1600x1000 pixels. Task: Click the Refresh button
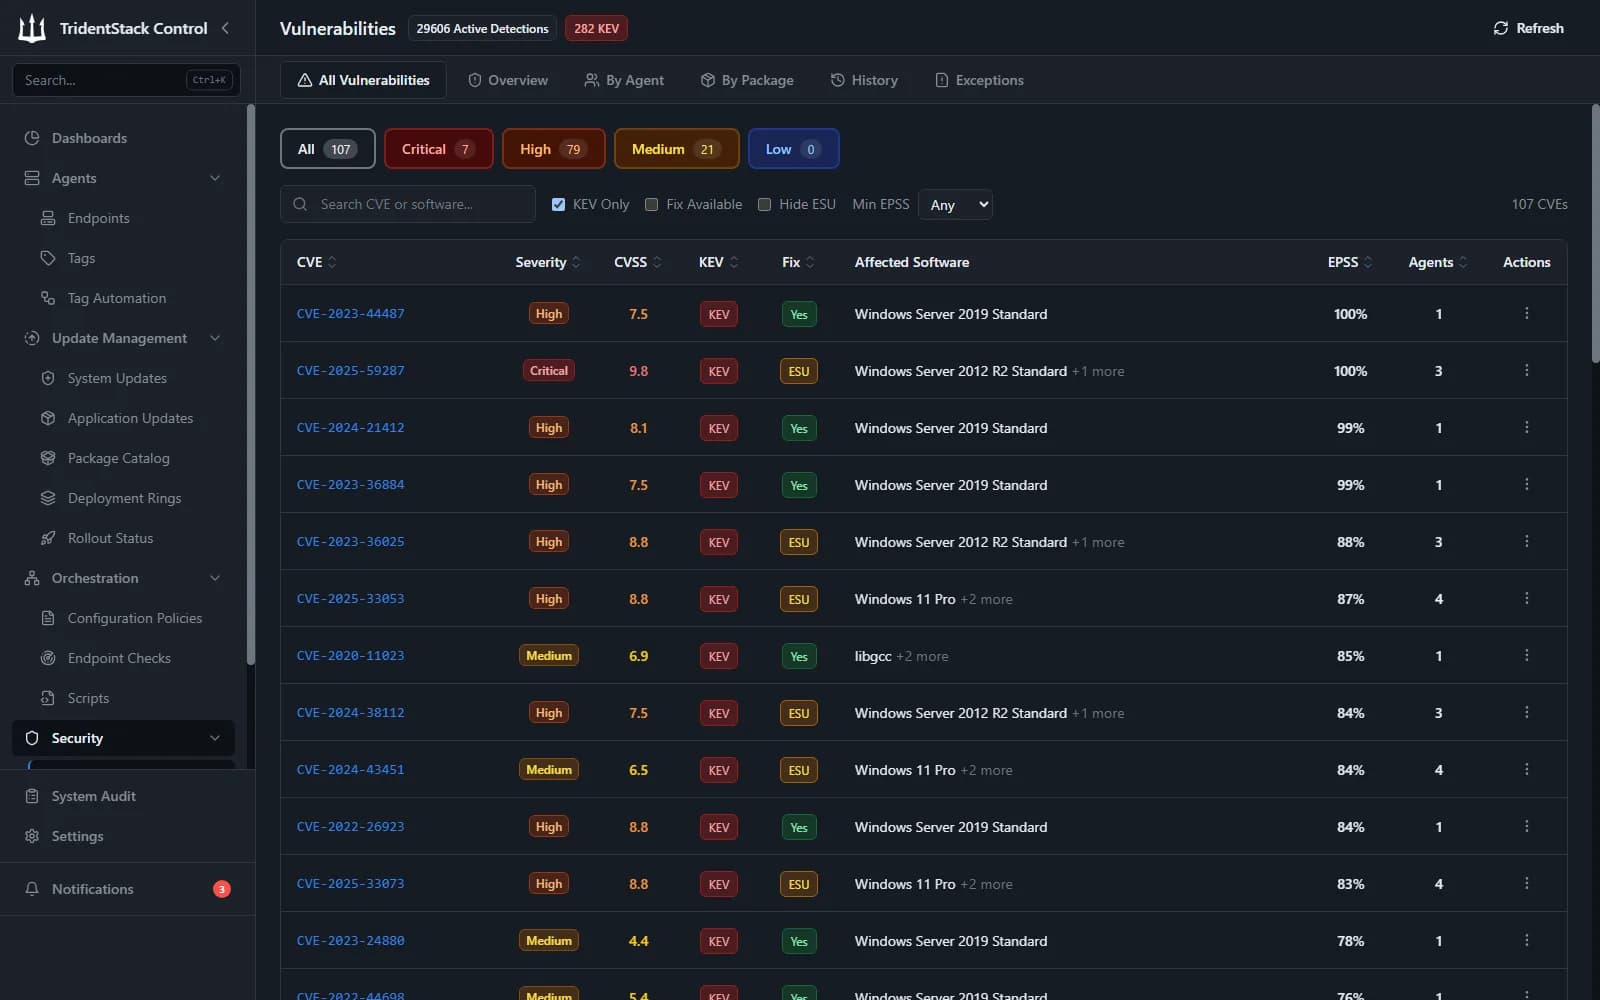point(1528,28)
